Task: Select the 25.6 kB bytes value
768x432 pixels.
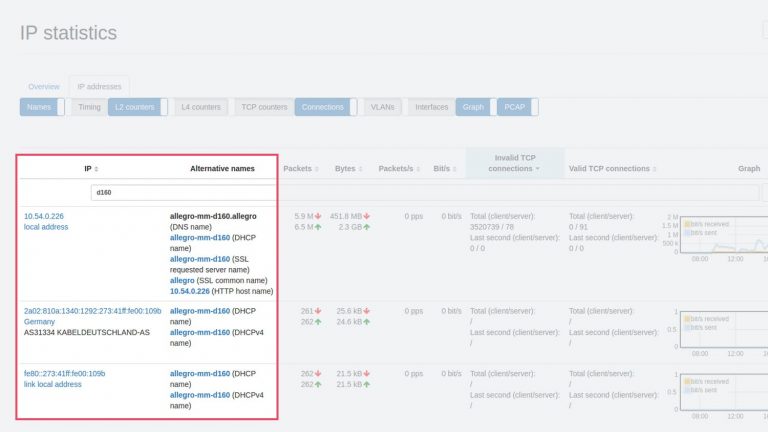Action: click(349, 311)
